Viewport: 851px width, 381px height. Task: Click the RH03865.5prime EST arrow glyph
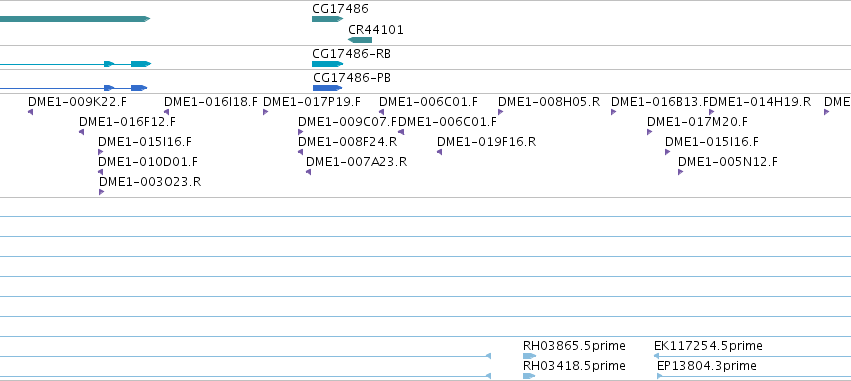coord(529,356)
